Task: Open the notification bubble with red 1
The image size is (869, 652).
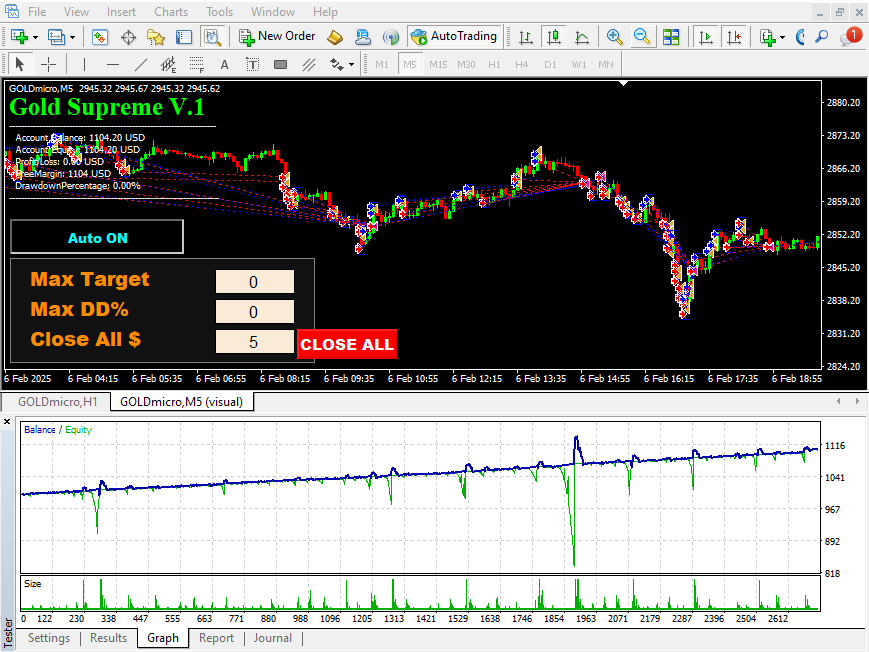Action: [851, 37]
